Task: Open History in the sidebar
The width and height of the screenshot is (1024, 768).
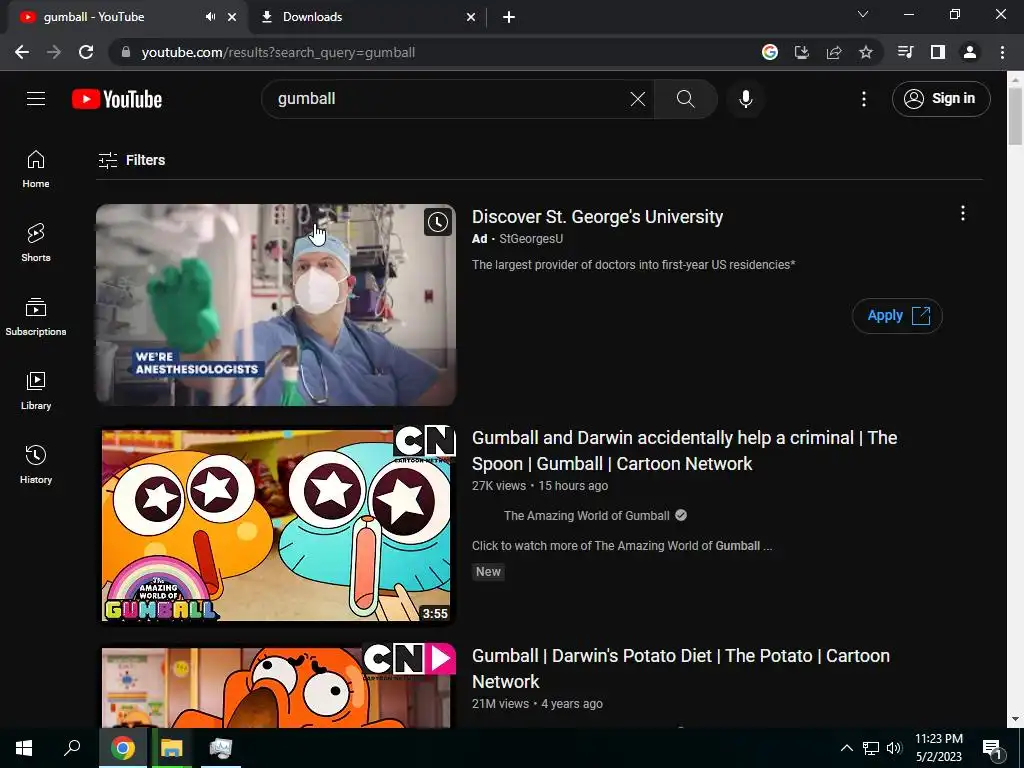Action: click(36, 464)
